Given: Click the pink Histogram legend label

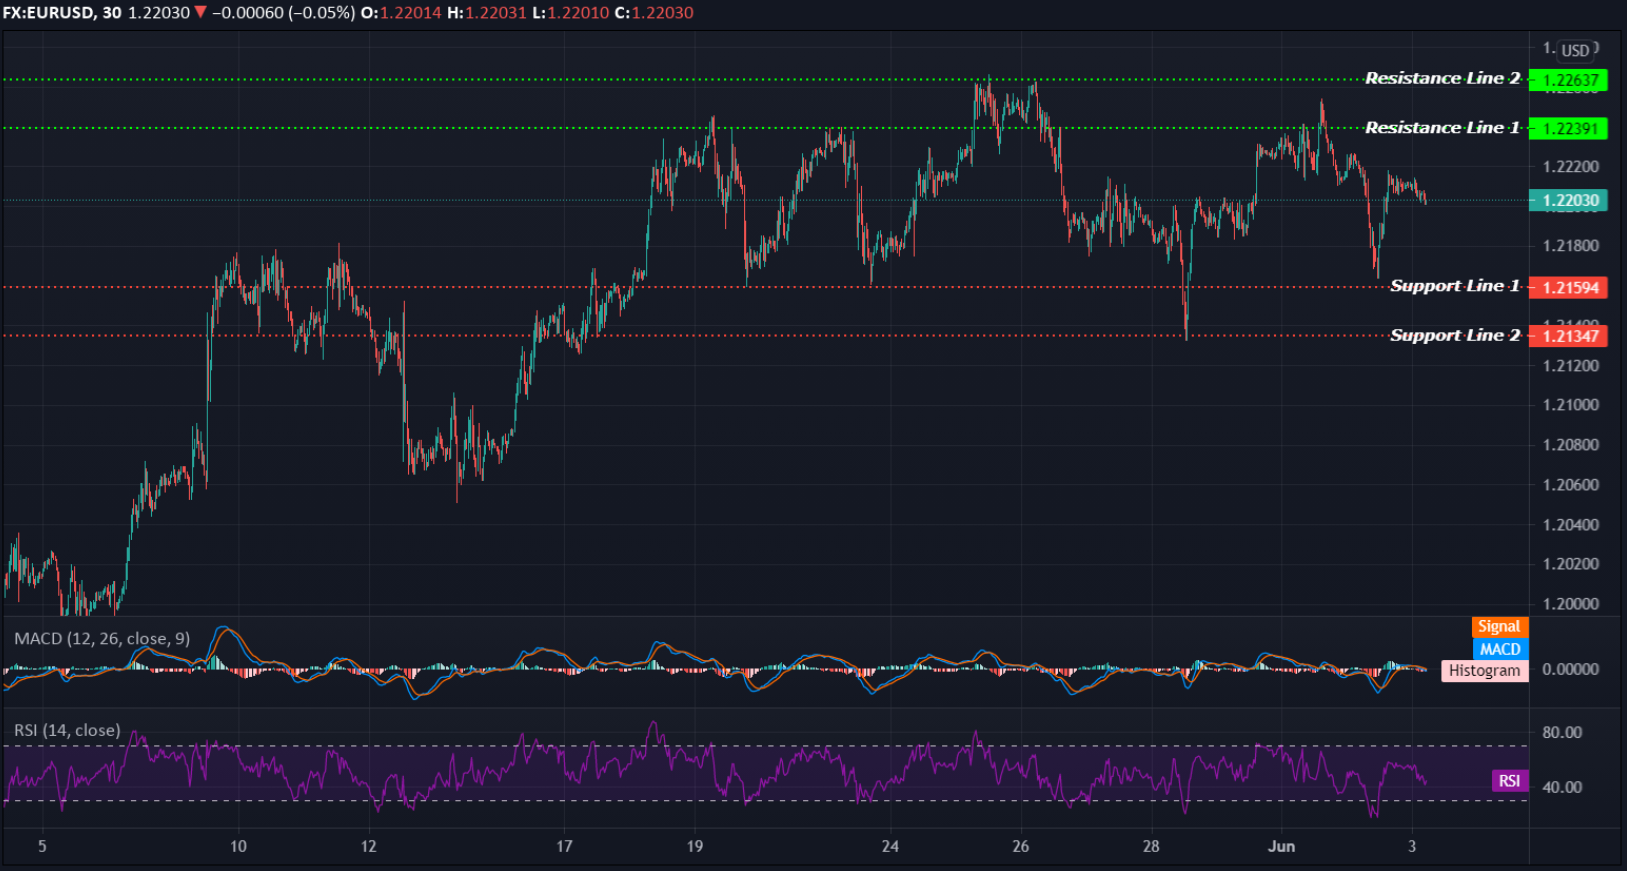Looking at the screenshot, I should tap(1484, 670).
